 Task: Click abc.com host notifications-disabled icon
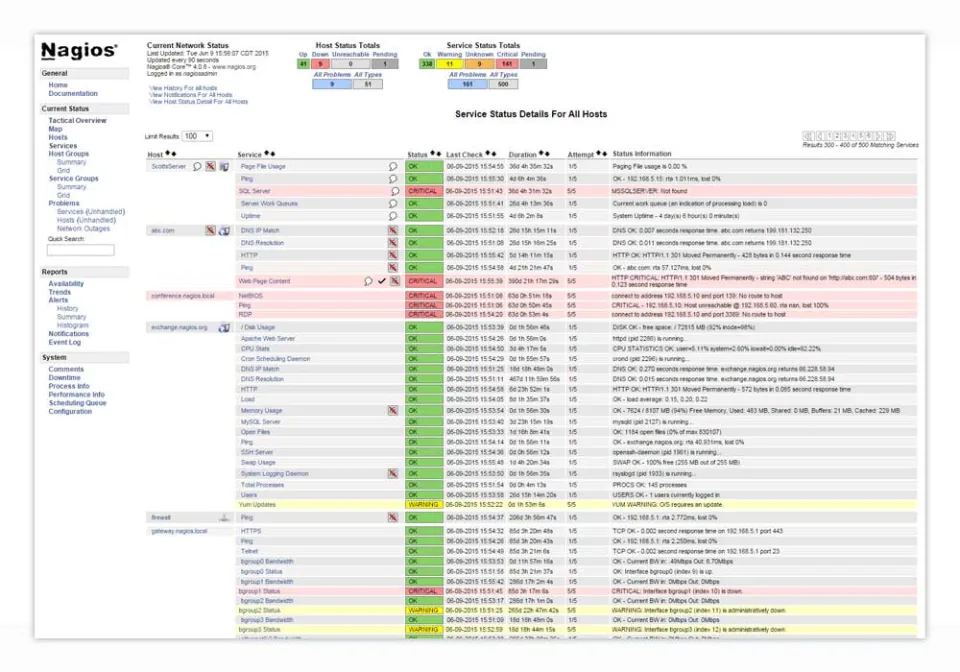211,231
